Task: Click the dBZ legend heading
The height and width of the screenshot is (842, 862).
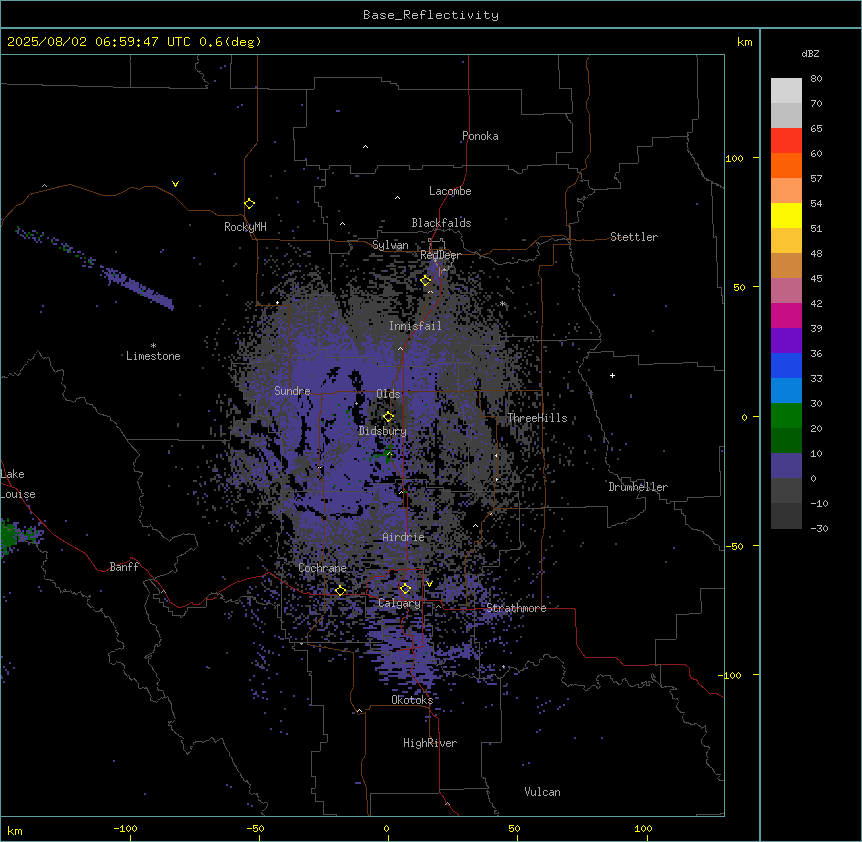Action: point(810,53)
